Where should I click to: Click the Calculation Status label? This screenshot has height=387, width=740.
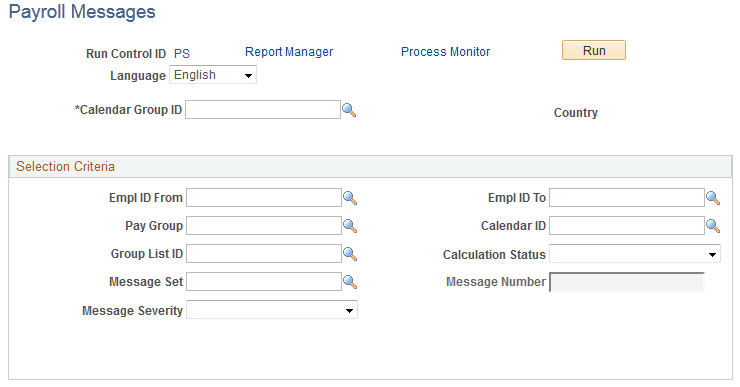pos(494,254)
